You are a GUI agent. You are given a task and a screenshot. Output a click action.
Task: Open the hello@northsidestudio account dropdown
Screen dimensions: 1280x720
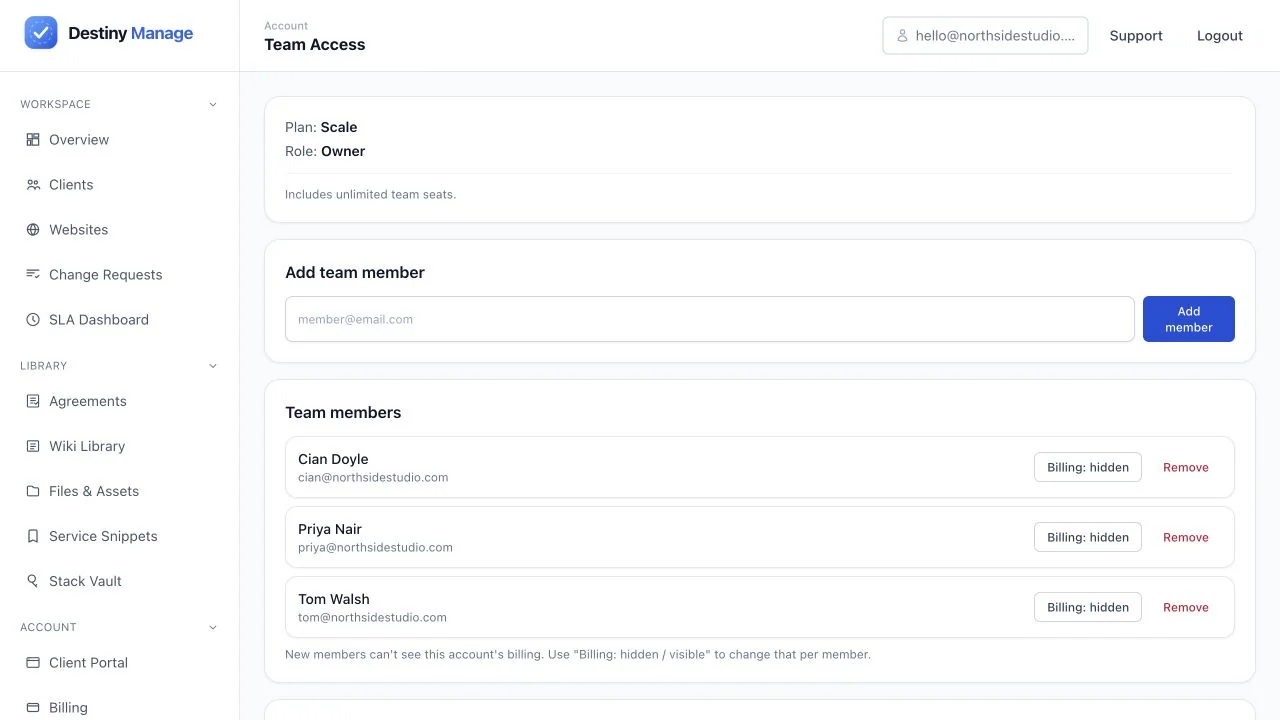[985, 35]
